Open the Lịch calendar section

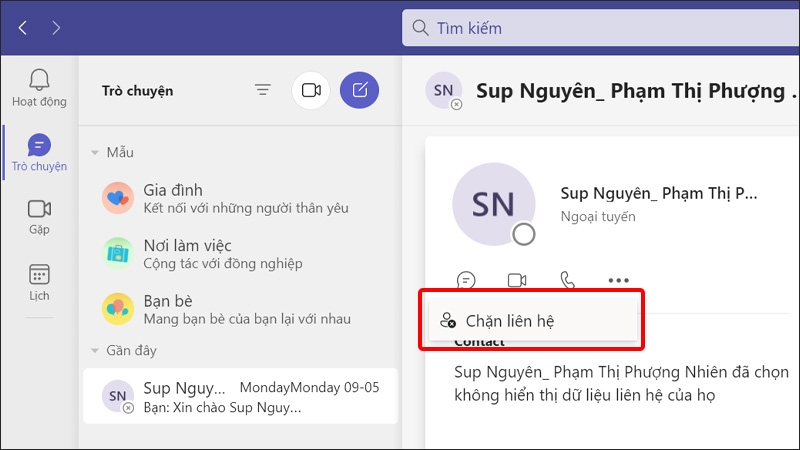click(x=39, y=282)
